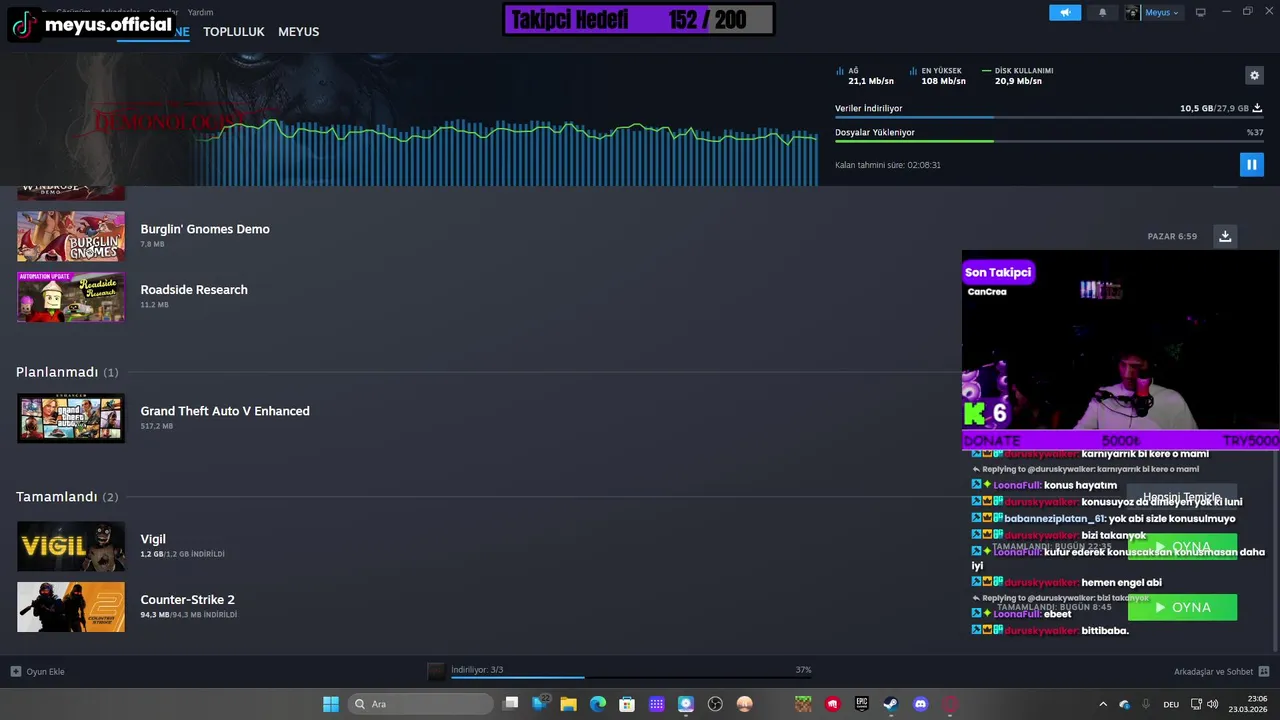1280x720 pixels.
Task: Click OYNA button in the Vigil row
Action: point(1182,547)
